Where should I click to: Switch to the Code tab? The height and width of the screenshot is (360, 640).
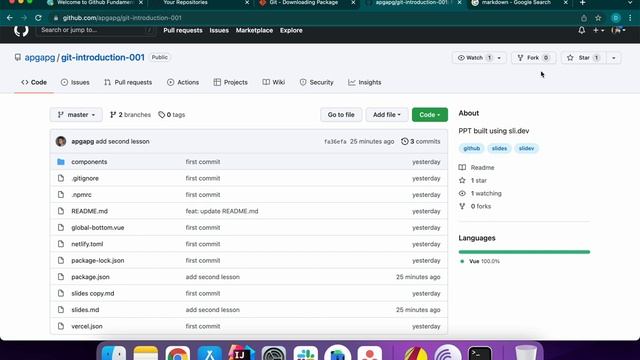[34, 82]
